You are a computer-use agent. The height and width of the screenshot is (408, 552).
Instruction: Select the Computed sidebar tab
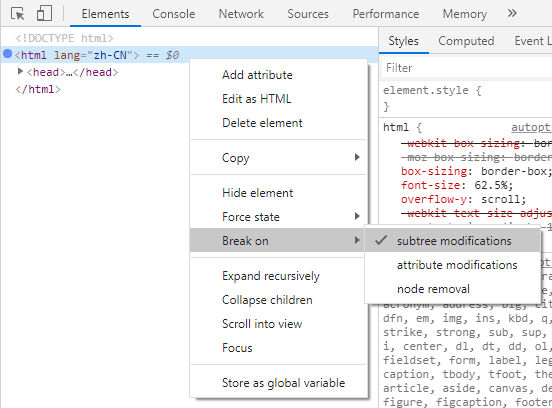click(466, 41)
